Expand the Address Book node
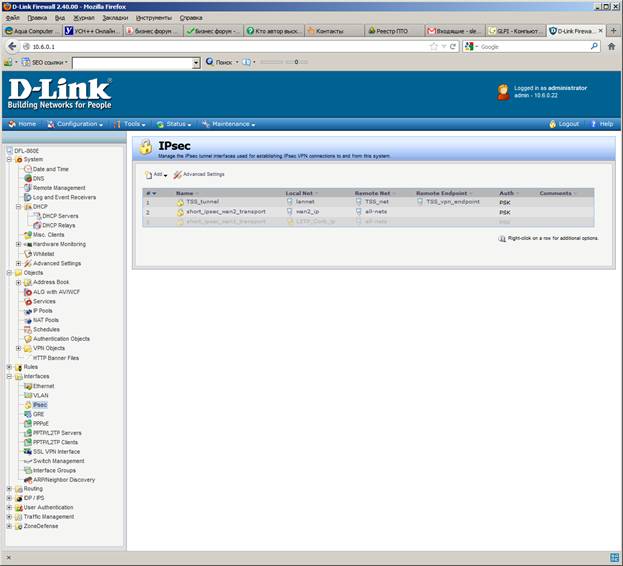 click(x=18, y=282)
